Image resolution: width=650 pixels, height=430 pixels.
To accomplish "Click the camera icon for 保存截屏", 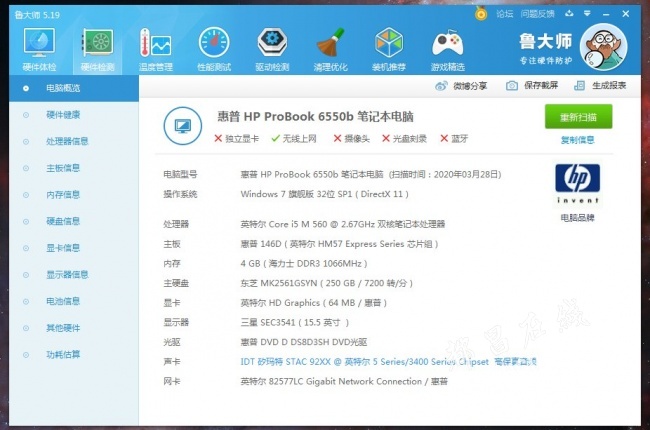I will tap(512, 86).
